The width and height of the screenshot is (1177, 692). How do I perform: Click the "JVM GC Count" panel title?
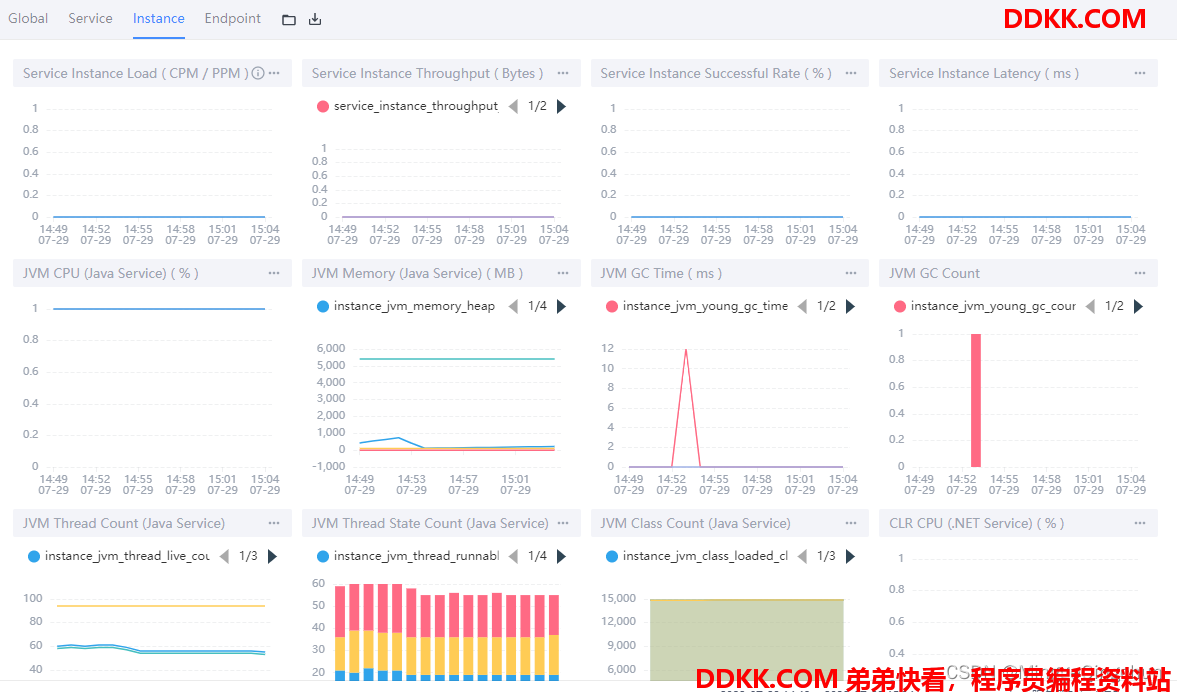(x=935, y=274)
